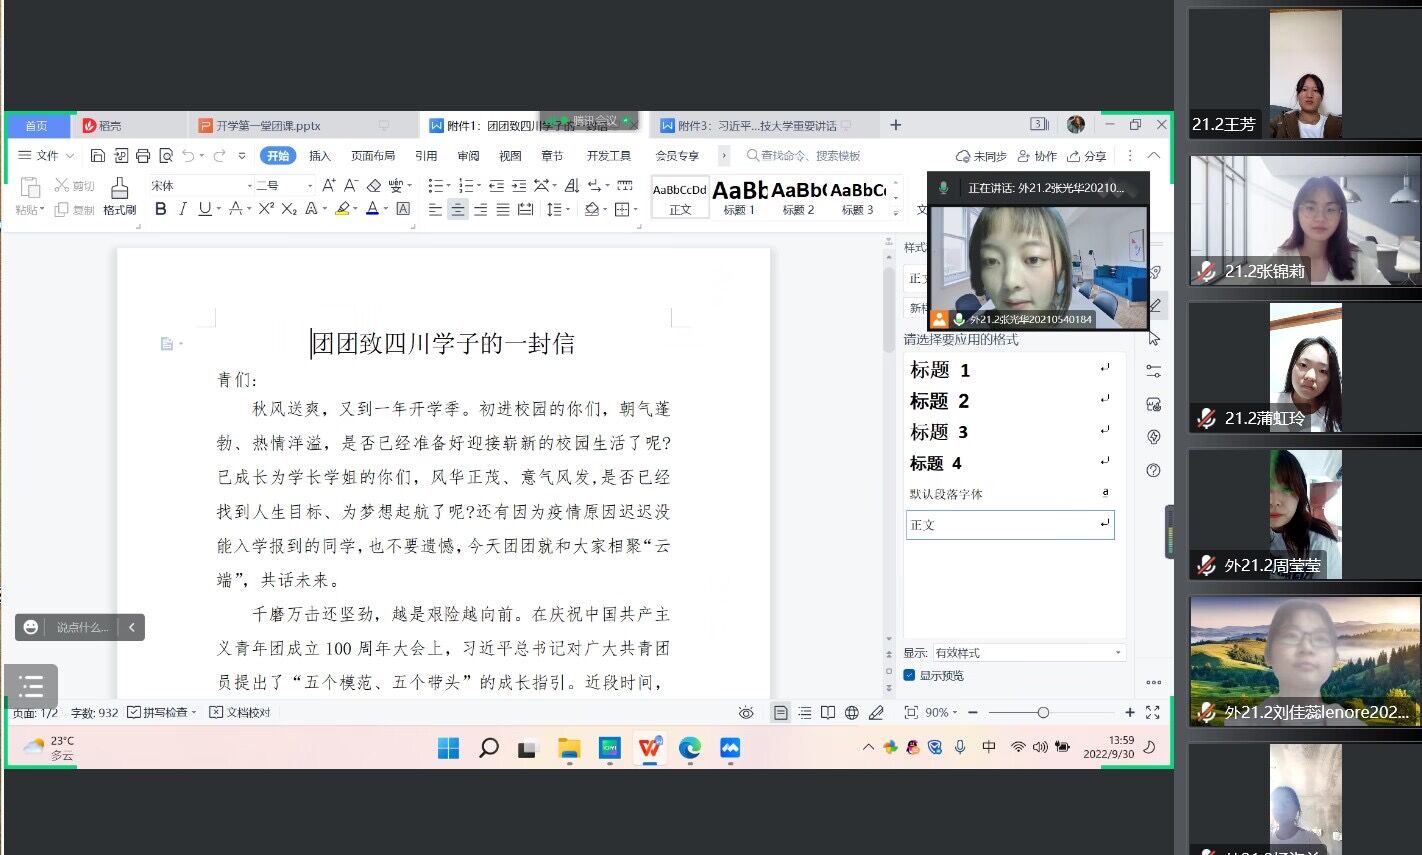Screen dimensions: 1422x855
Task: Apply bold formatting with the B icon
Action: coord(160,209)
